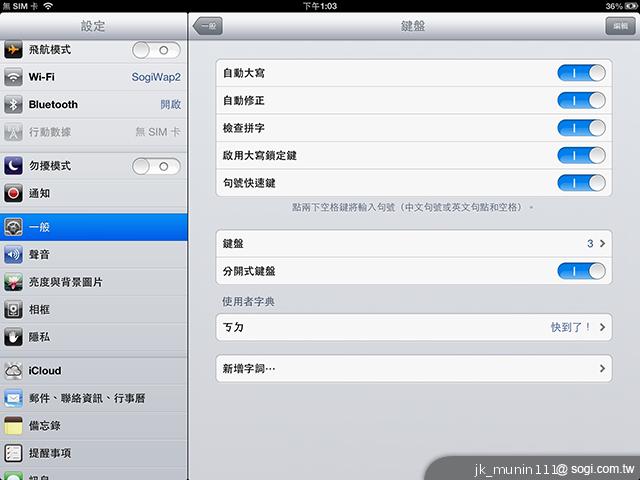Open Add New Word 新增字詞 chevron
This screenshot has height=480, width=640.
(602, 369)
